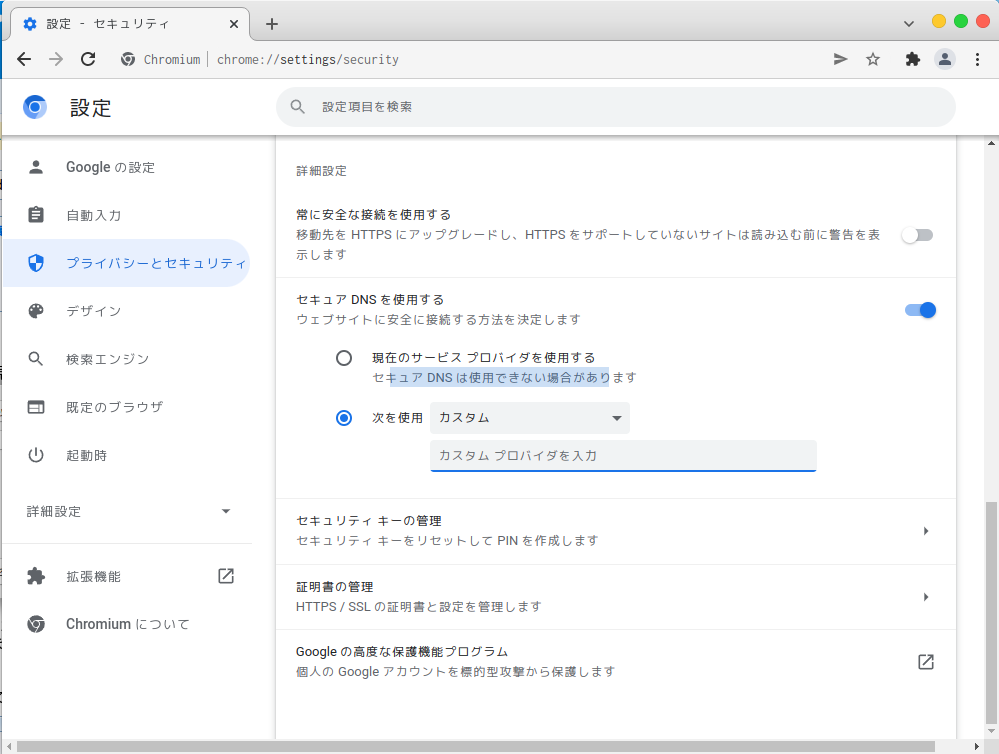
Task: Click the search magnifier icon in settings search
Action: tap(298, 106)
